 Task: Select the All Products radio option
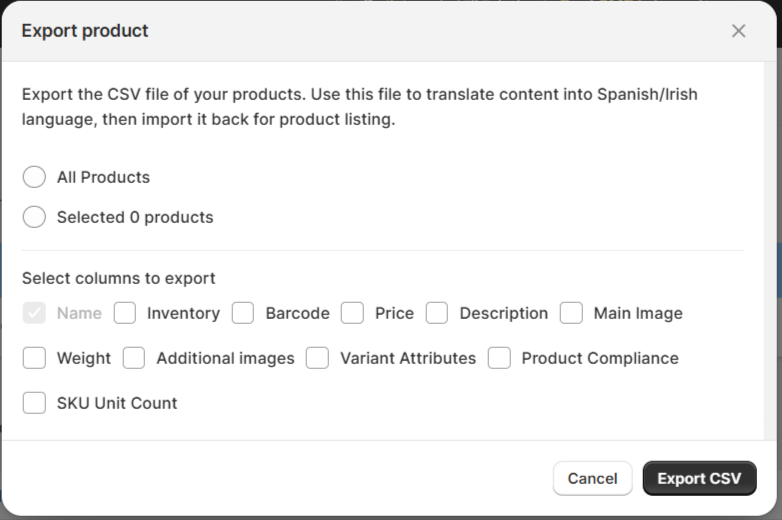34,177
